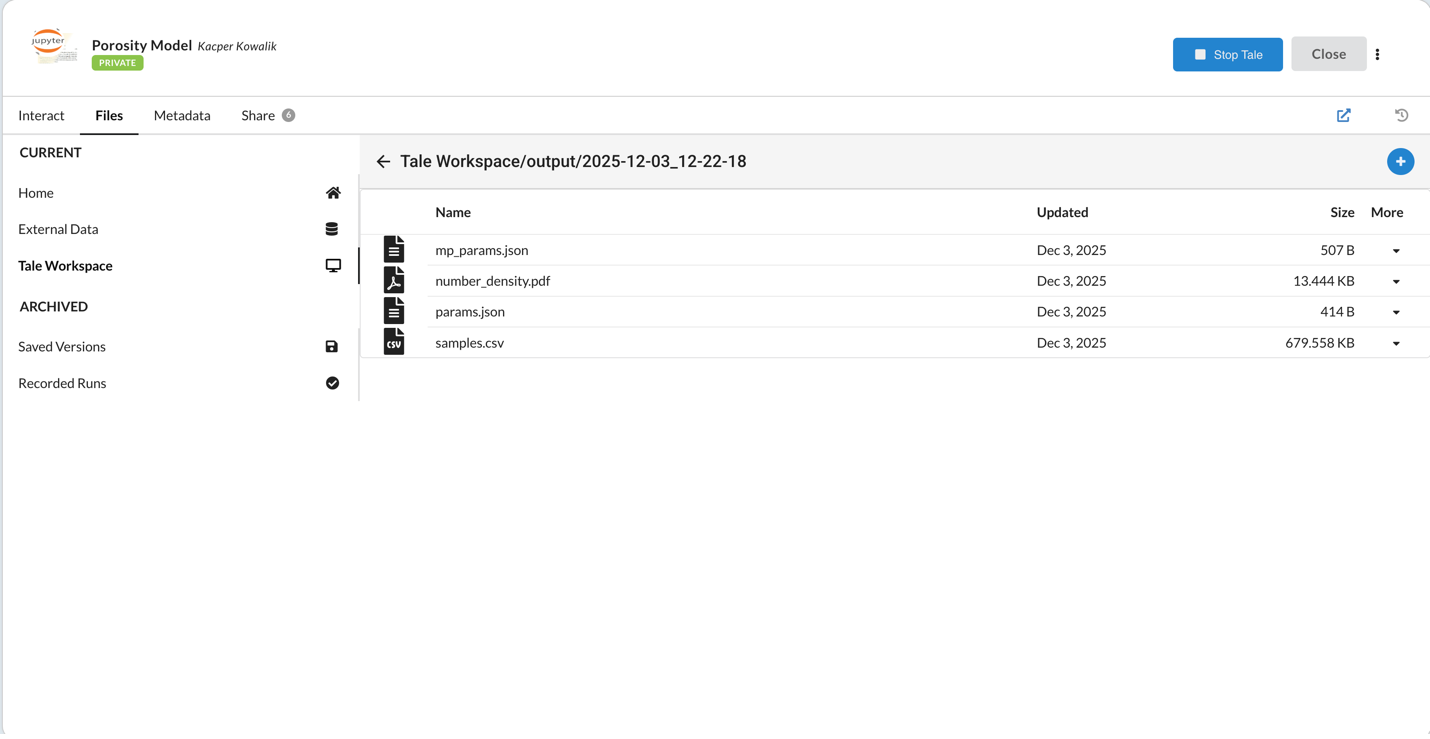The height and width of the screenshot is (739, 1430).
Task: Open Saved Versions via the floppy disk icon
Action: pos(331,346)
